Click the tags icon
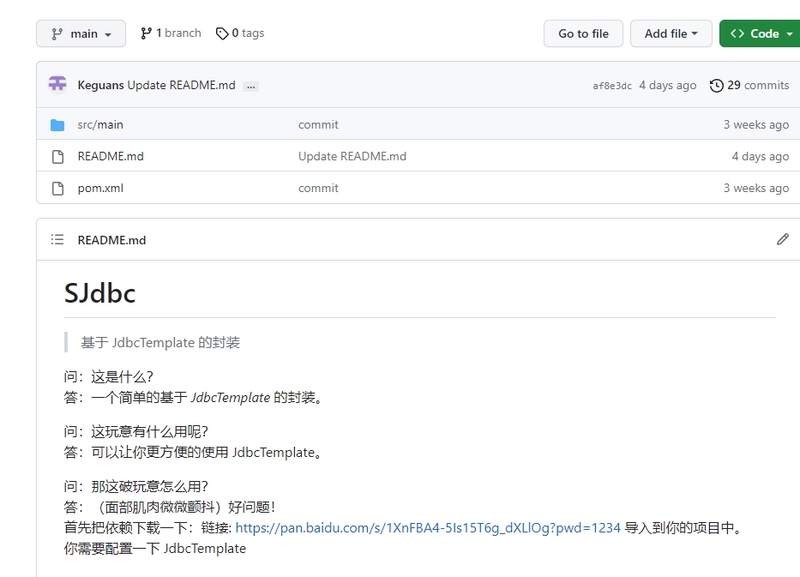This screenshot has height=577, width=800. 222,33
